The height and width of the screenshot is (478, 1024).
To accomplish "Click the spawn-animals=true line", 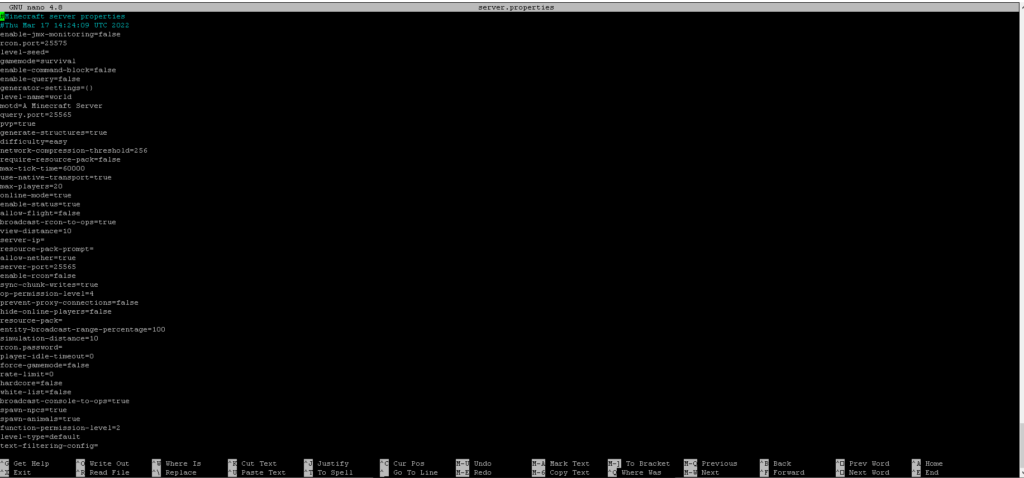I will 40,419.
